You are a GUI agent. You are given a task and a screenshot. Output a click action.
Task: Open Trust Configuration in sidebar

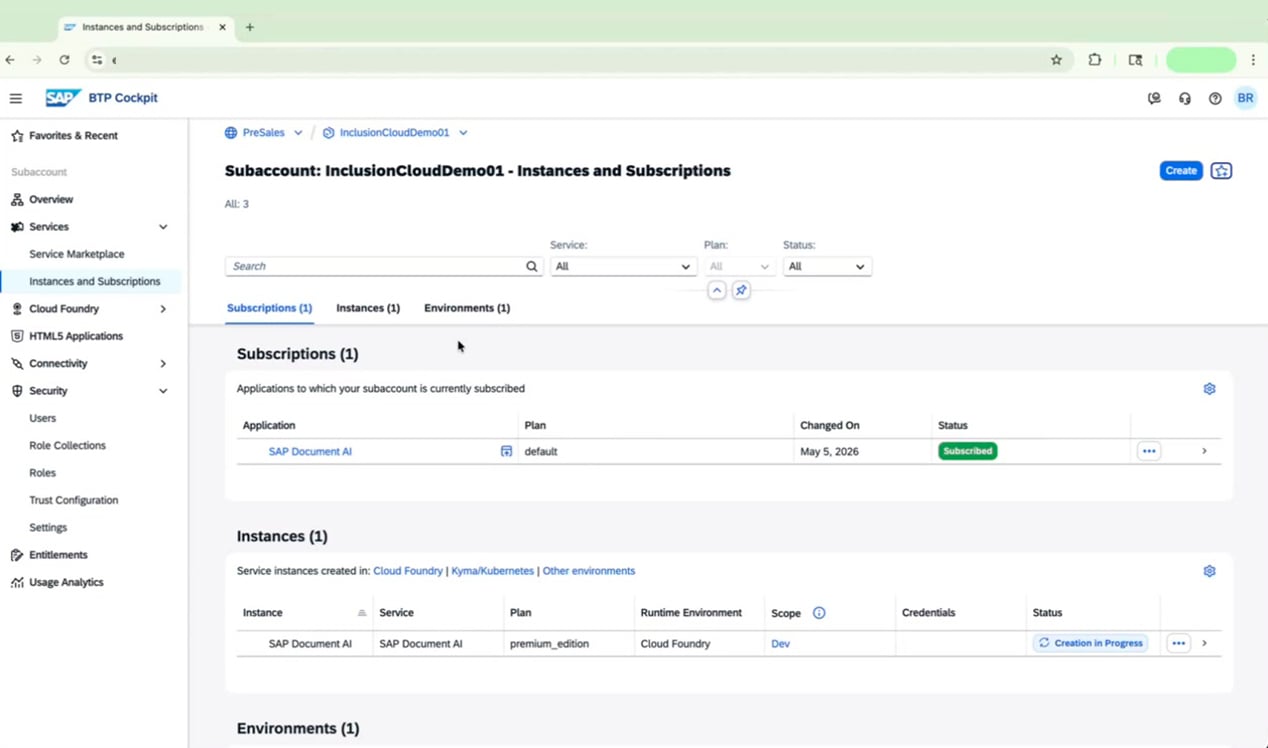[x=73, y=500]
